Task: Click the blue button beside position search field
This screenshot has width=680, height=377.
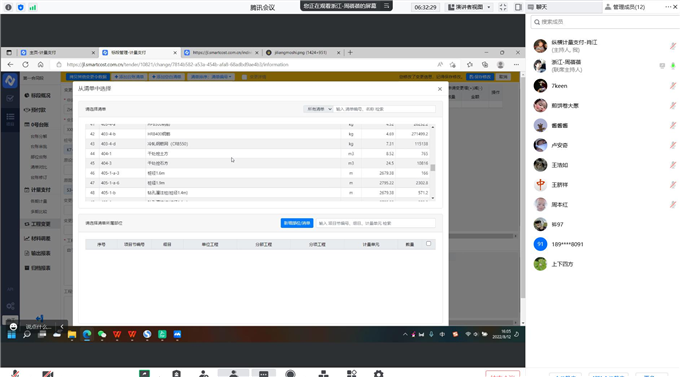Action: point(297,223)
